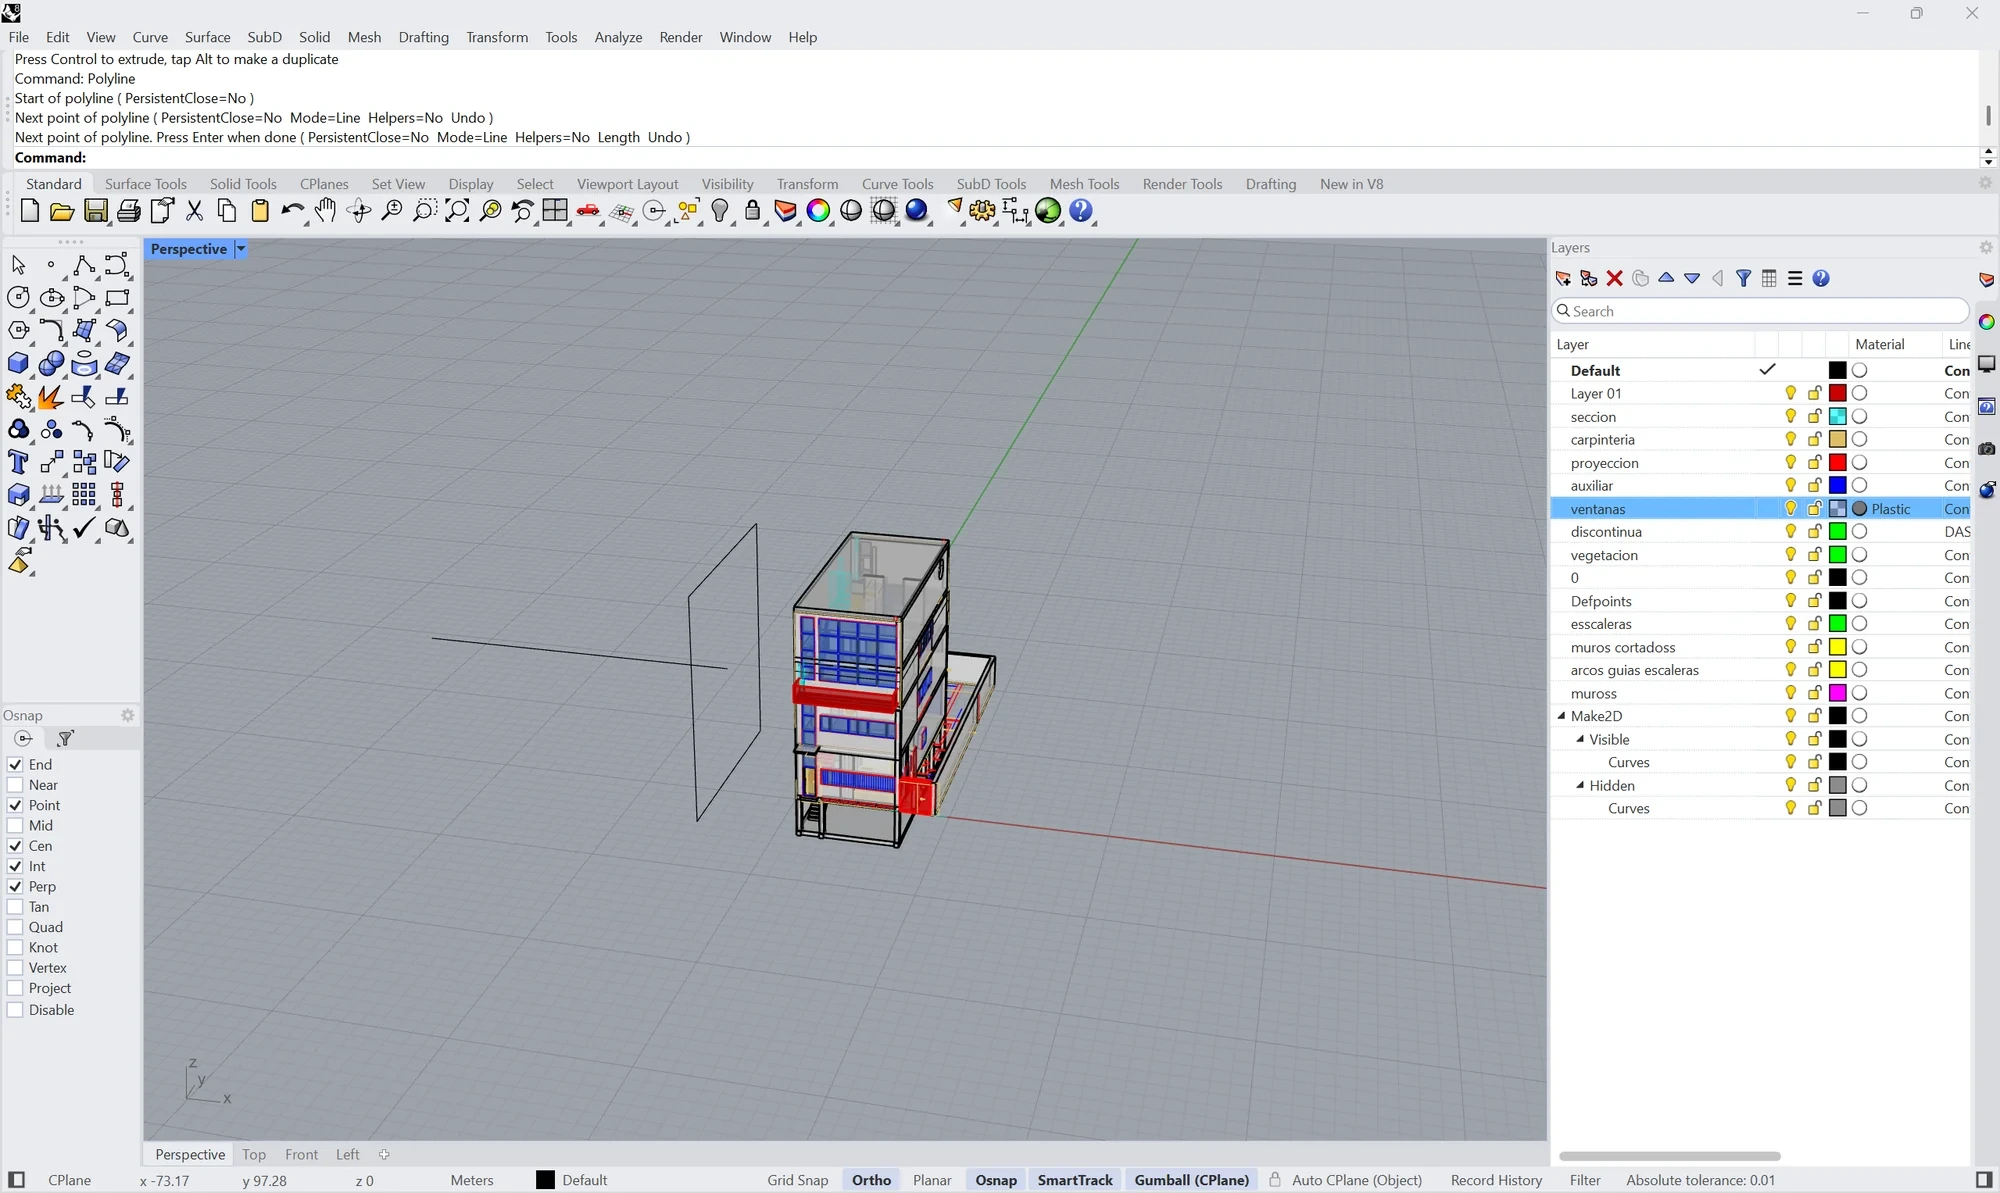Open the Analyze menu

click(x=618, y=37)
